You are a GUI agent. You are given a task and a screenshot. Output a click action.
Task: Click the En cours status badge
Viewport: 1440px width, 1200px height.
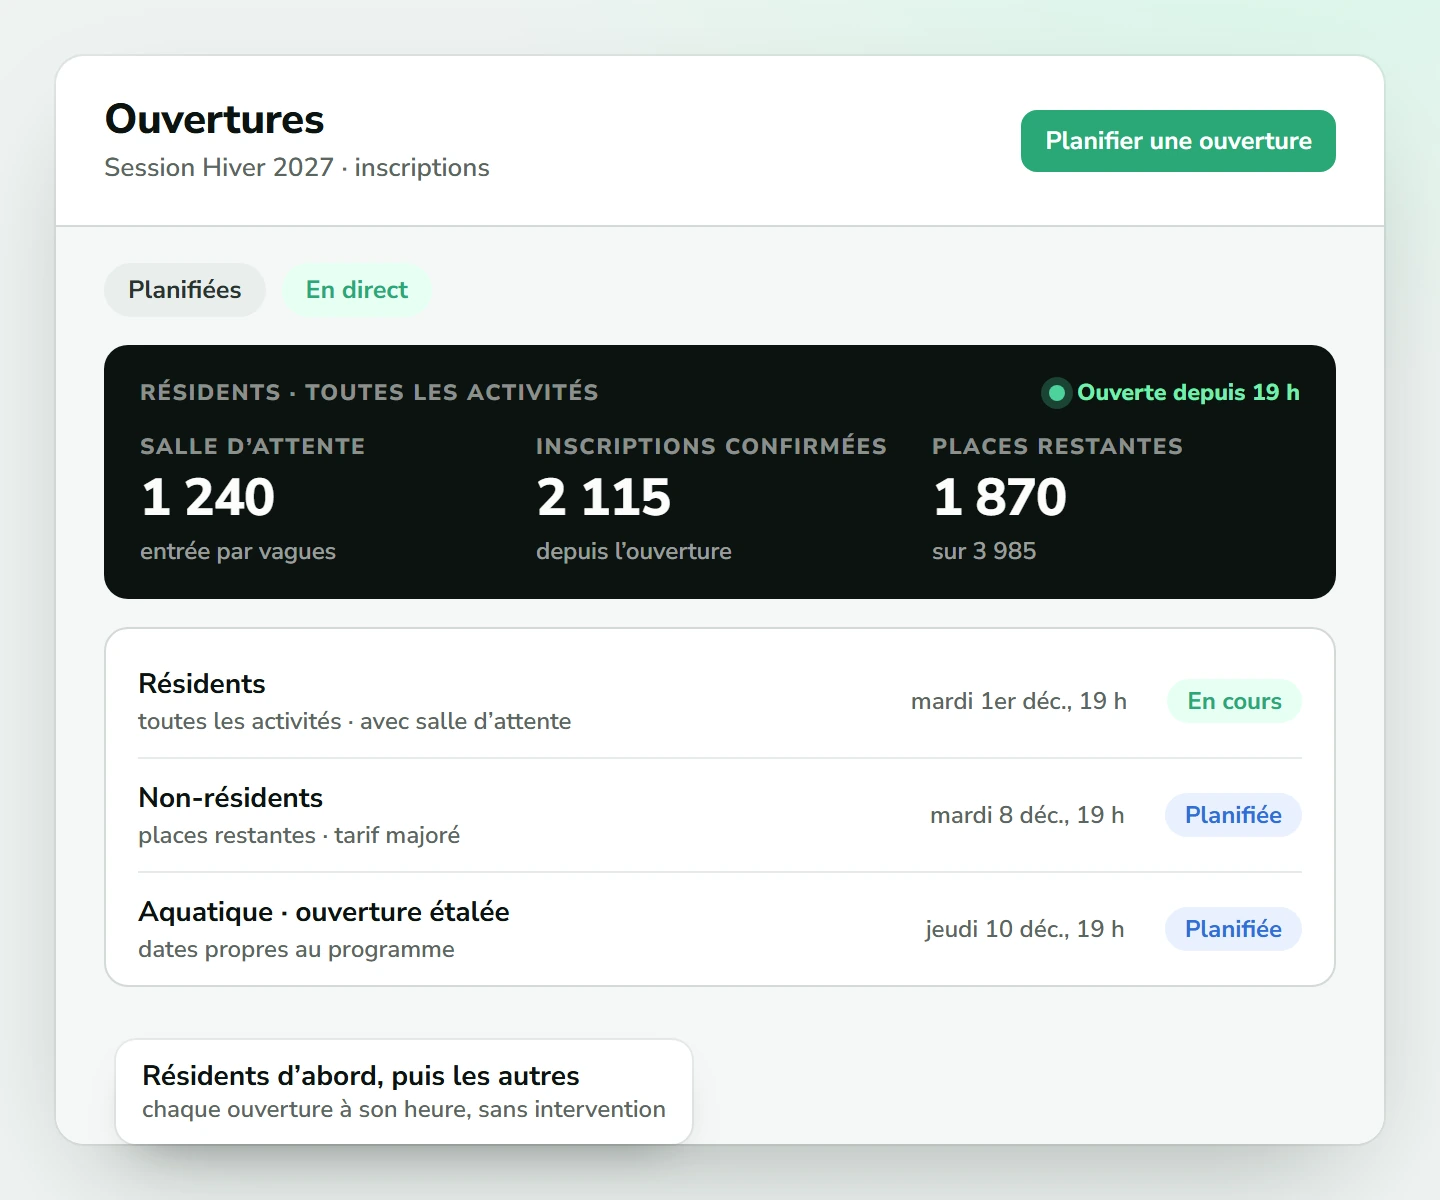point(1234,701)
